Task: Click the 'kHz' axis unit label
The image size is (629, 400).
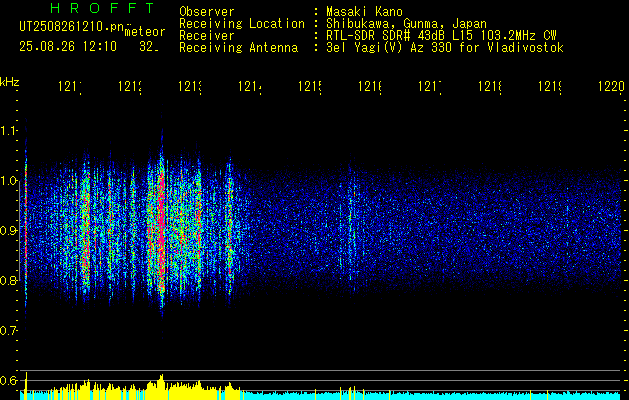Action: click(x=10, y=82)
